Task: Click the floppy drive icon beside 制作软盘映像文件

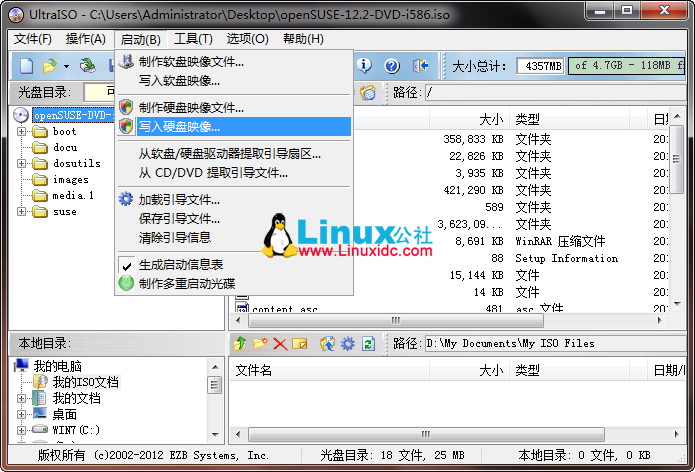Action: (126, 62)
